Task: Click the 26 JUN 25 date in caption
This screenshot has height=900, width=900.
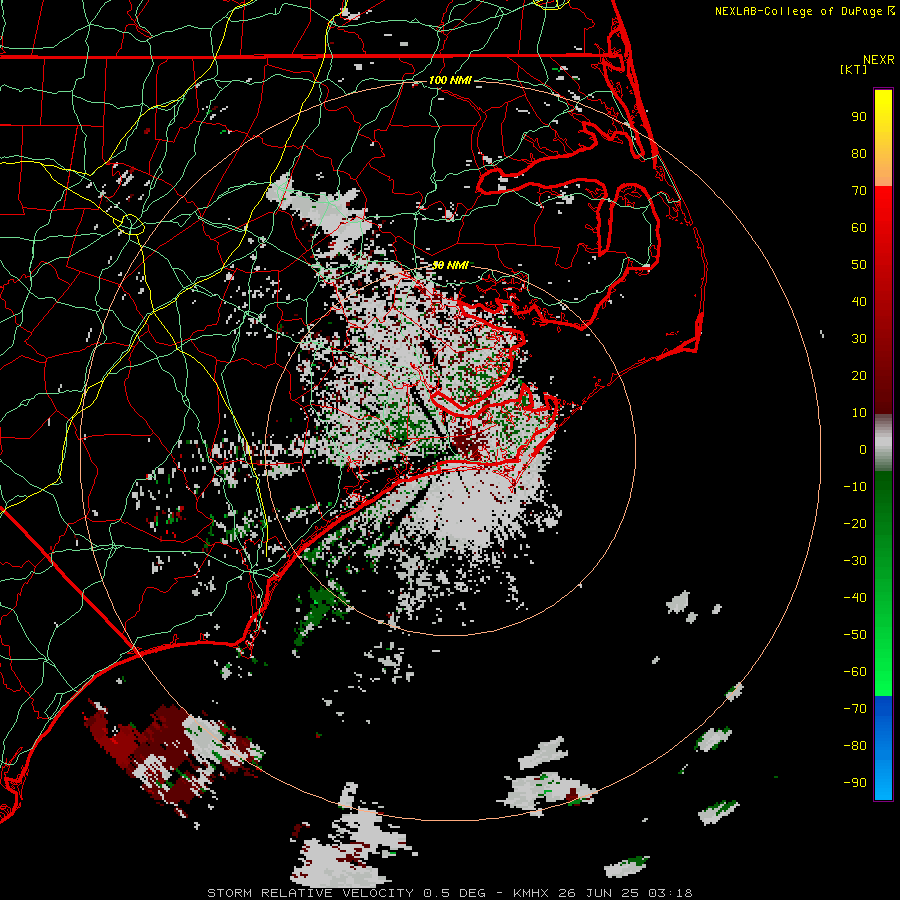Action: point(599,893)
